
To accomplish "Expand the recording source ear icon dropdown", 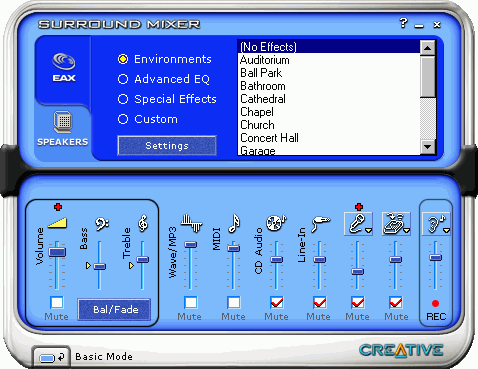I will click(x=446, y=231).
